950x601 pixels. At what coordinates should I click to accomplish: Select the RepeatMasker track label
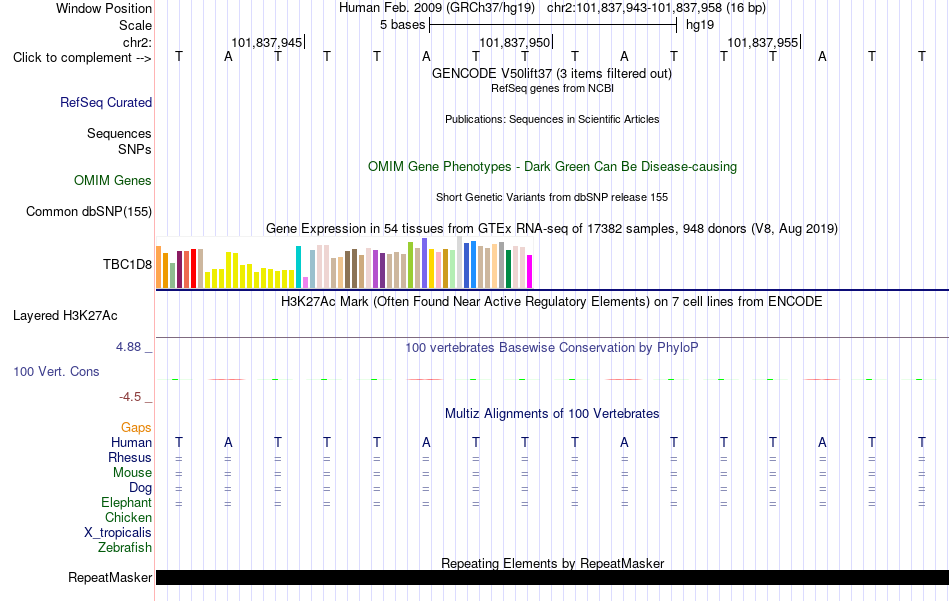(x=110, y=577)
